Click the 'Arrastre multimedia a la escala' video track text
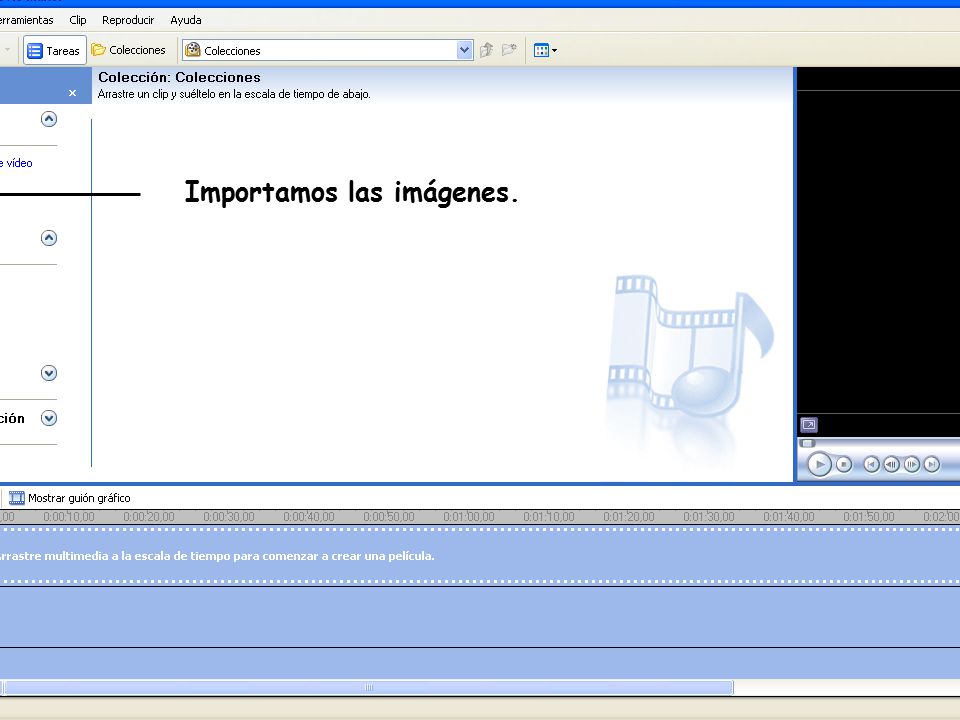Image resolution: width=960 pixels, height=720 pixels. point(216,556)
